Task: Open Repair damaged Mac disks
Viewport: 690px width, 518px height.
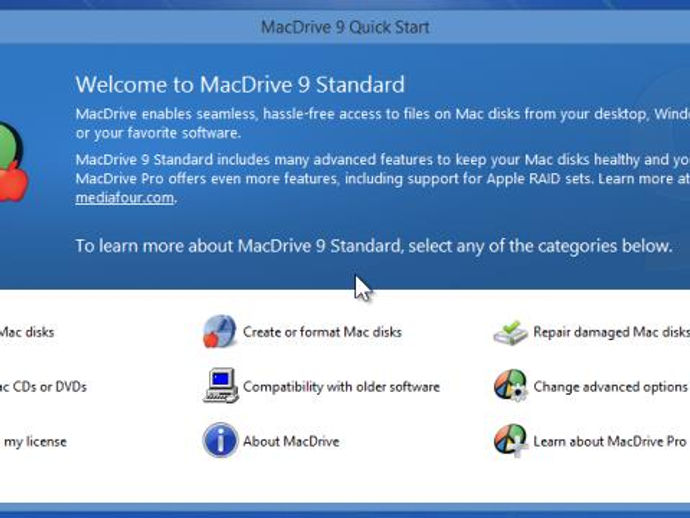Action: click(612, 332)
